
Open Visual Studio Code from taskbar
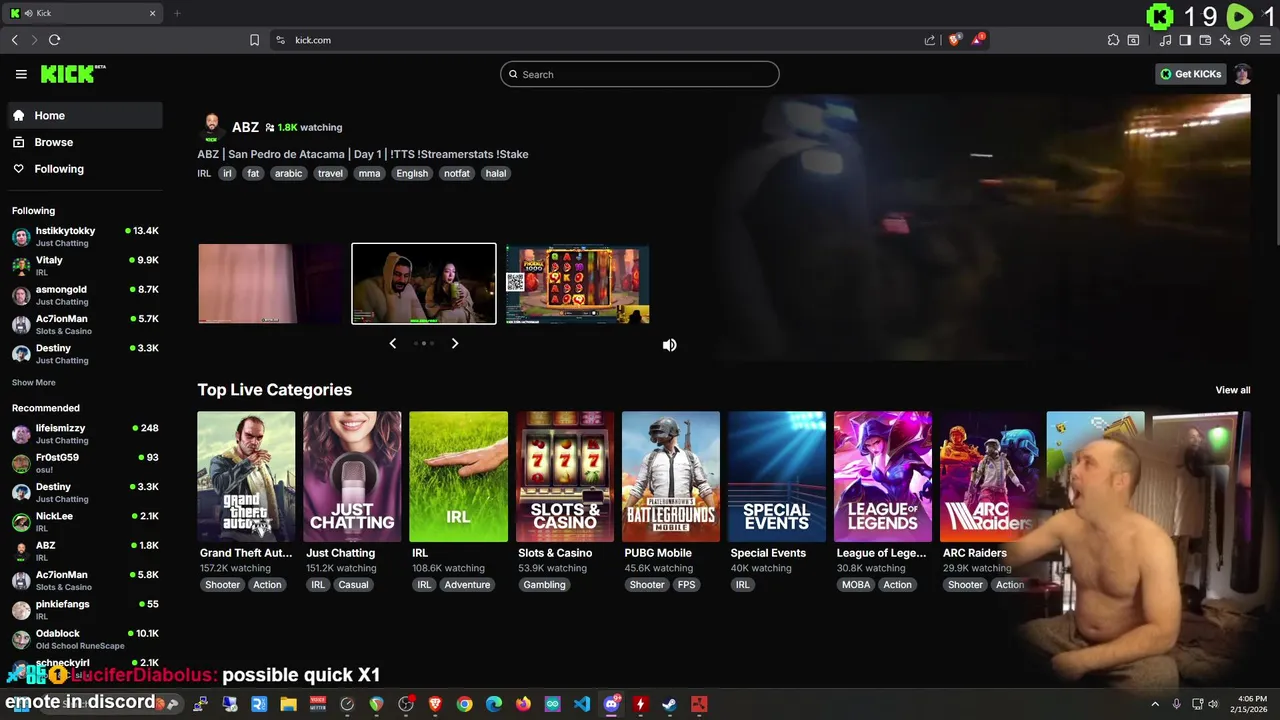582,704
